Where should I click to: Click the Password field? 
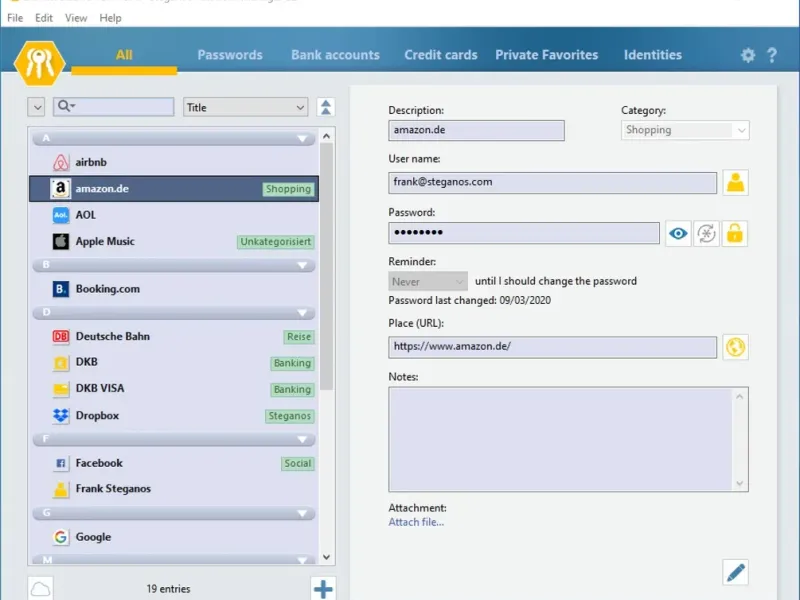[523, 233]
